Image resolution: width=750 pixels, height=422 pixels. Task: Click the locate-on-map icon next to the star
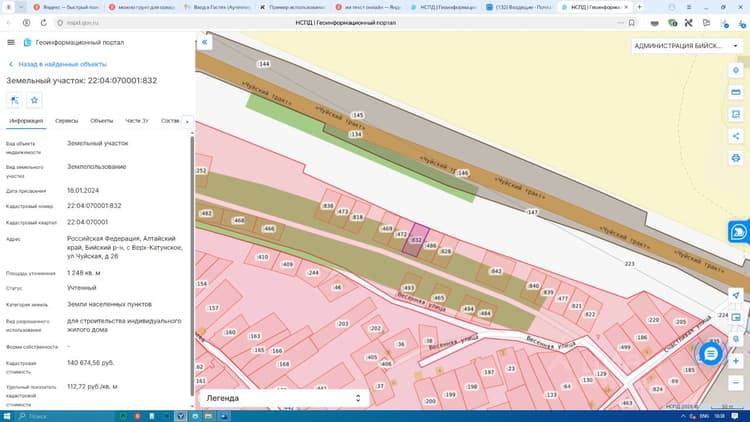click(x=14, y=100)
